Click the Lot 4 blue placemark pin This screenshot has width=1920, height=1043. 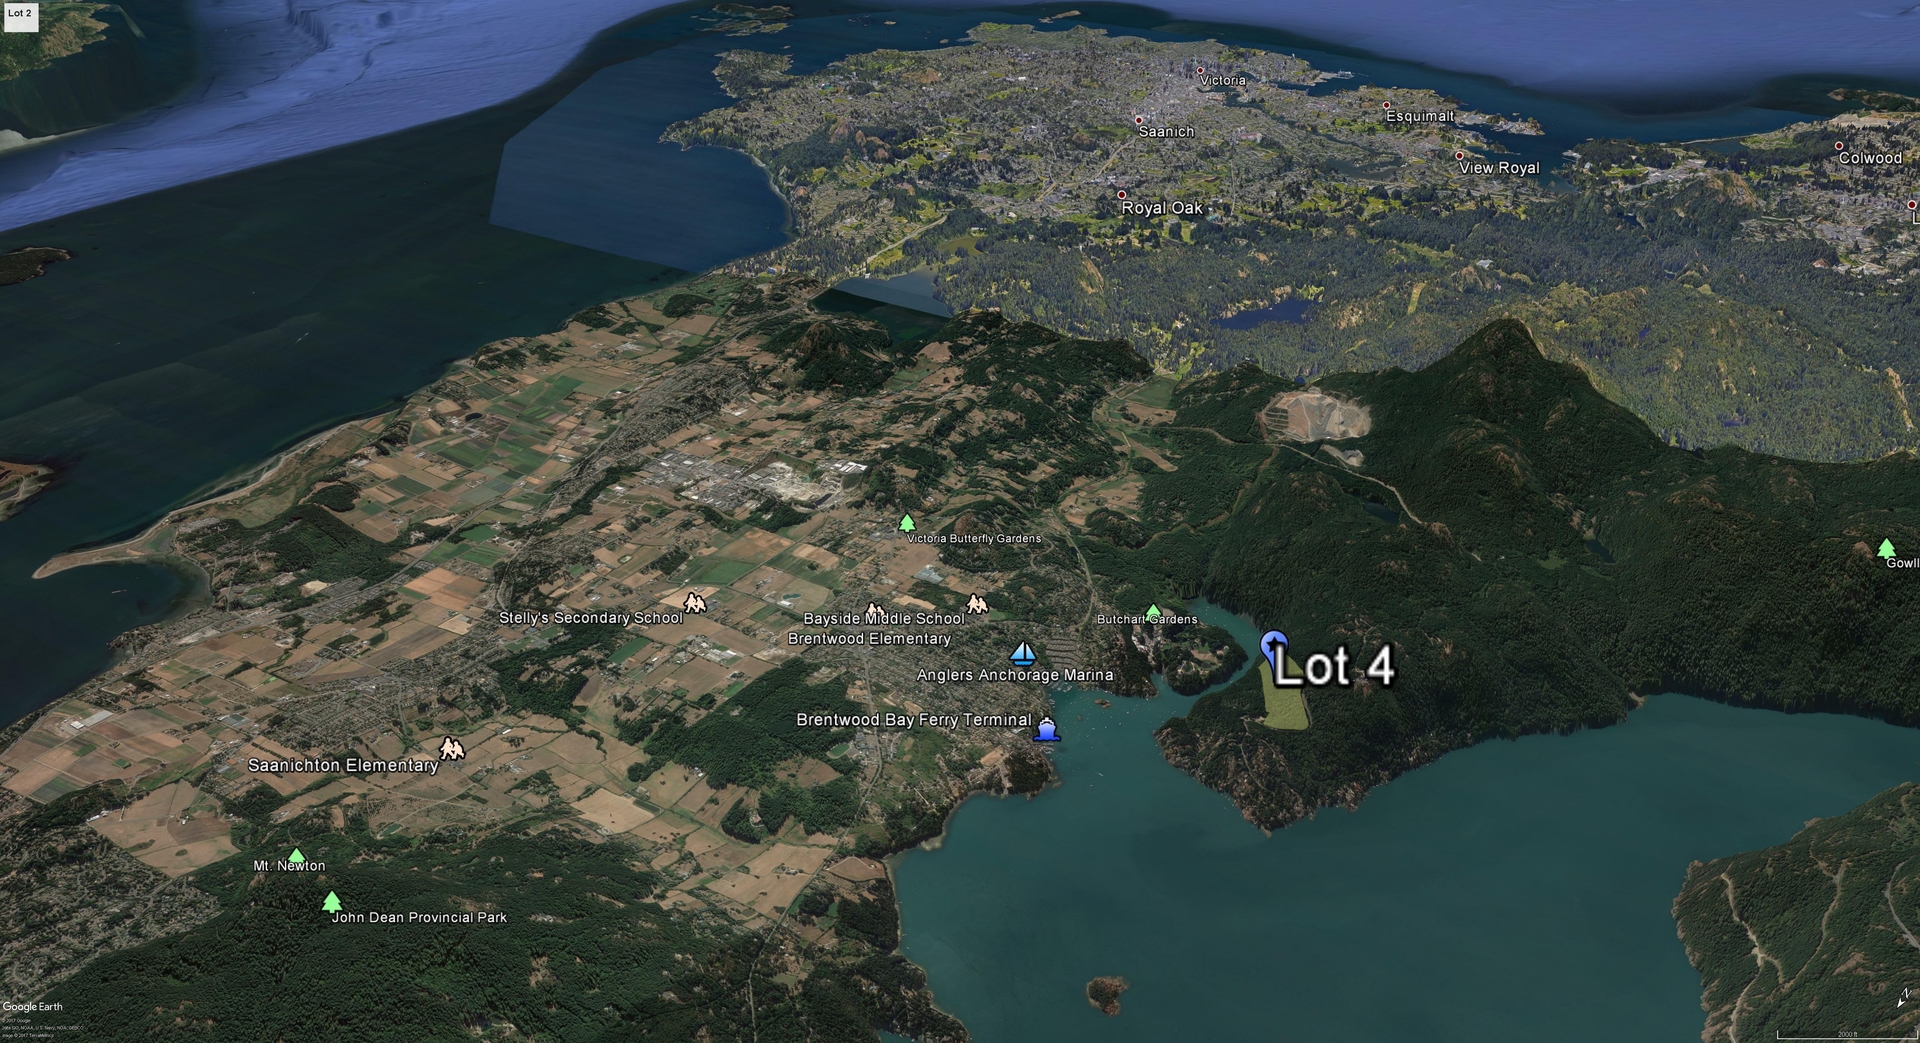pos(1272,645)
